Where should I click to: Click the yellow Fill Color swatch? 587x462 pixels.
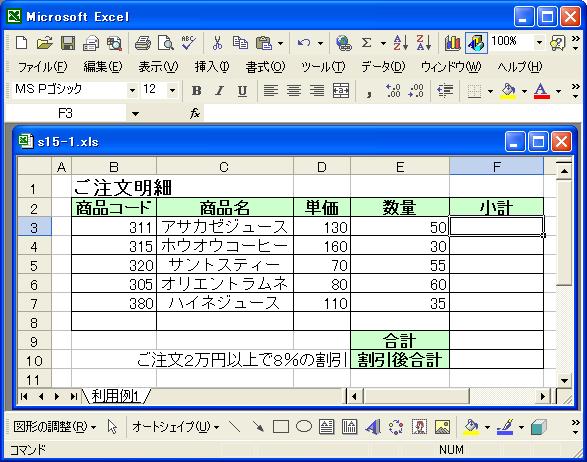508,91
